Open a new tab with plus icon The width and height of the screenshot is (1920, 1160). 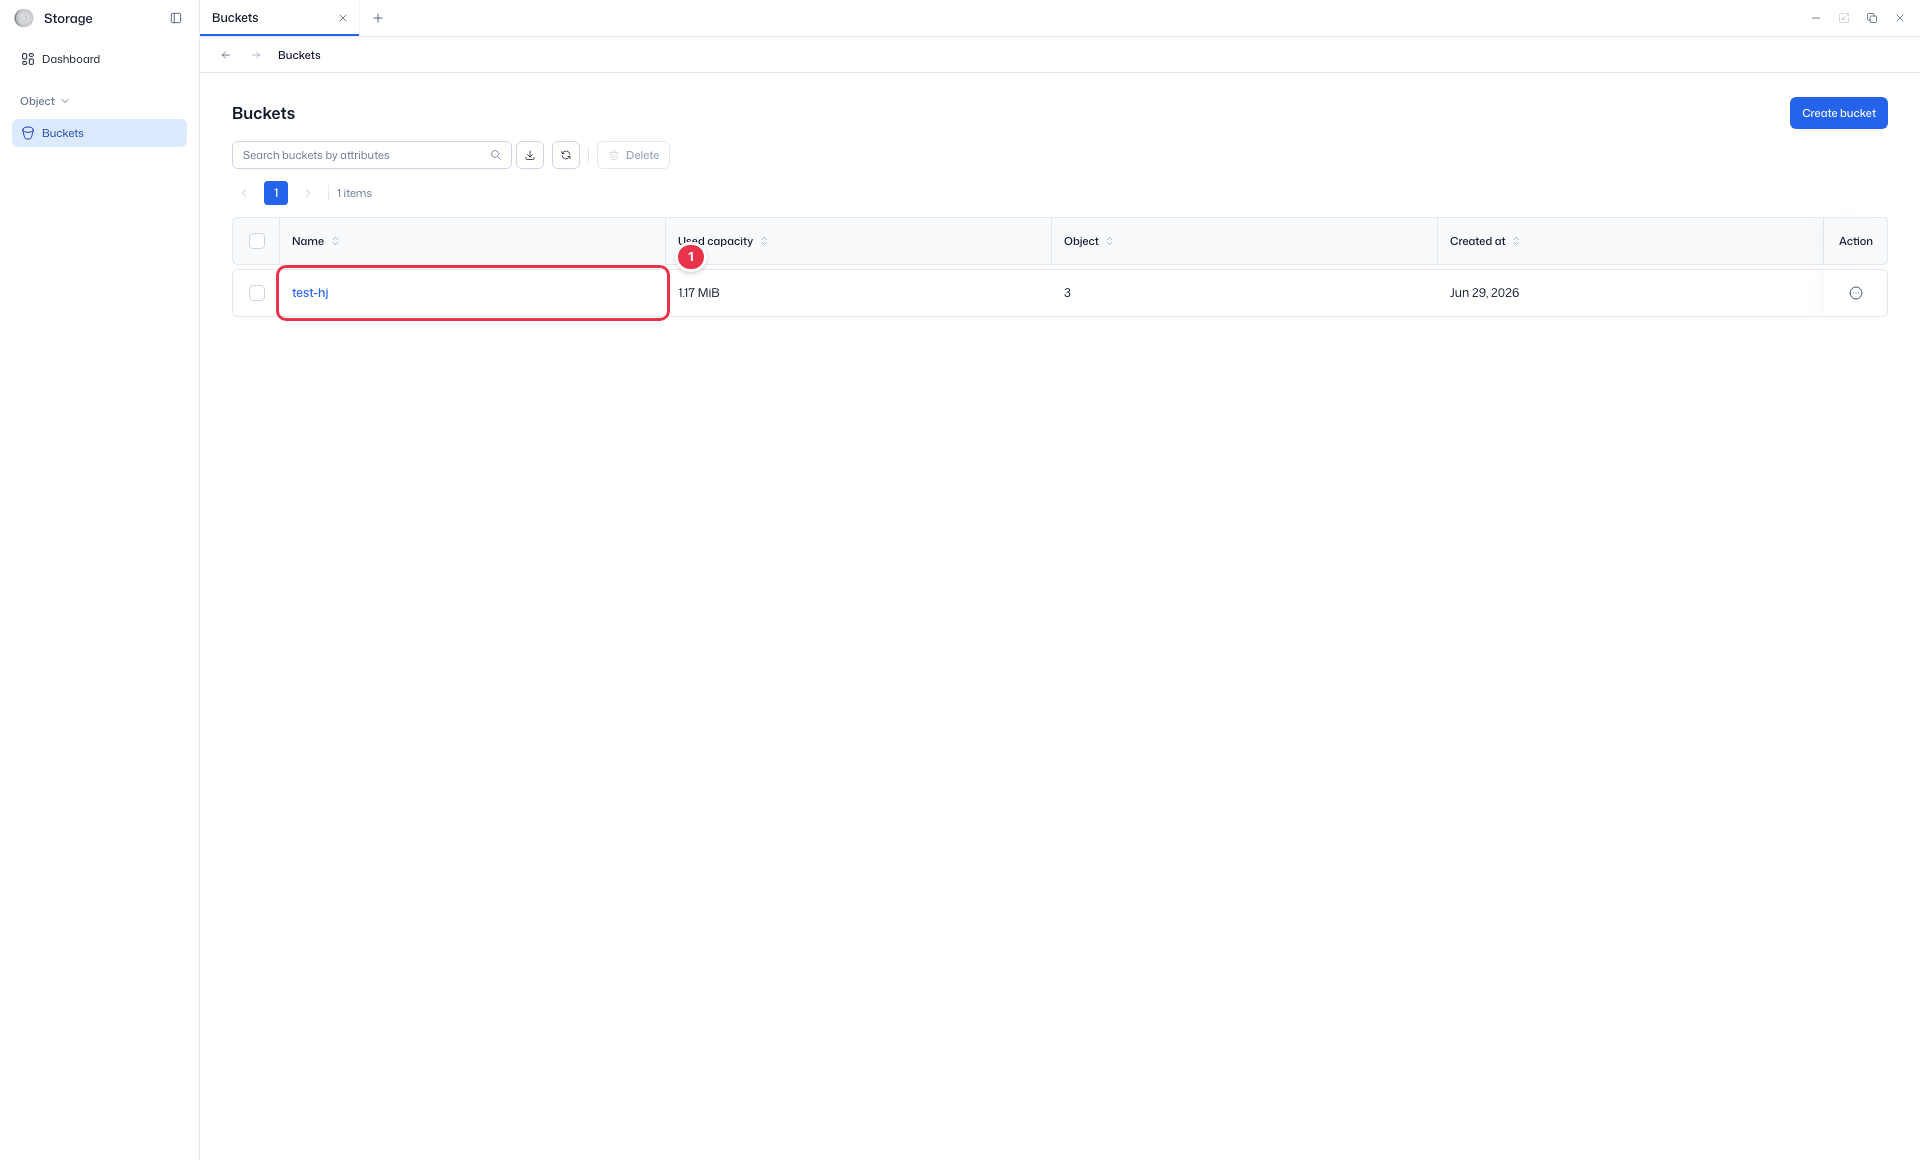(x=378, y=18)
